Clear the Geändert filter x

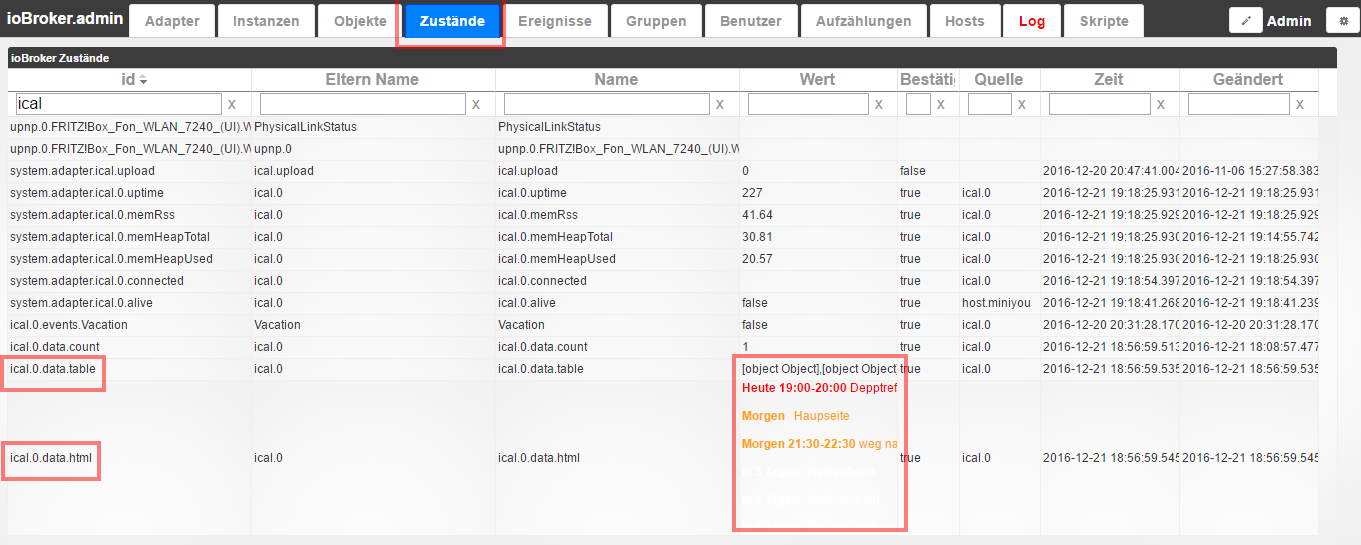point(1300,104)
